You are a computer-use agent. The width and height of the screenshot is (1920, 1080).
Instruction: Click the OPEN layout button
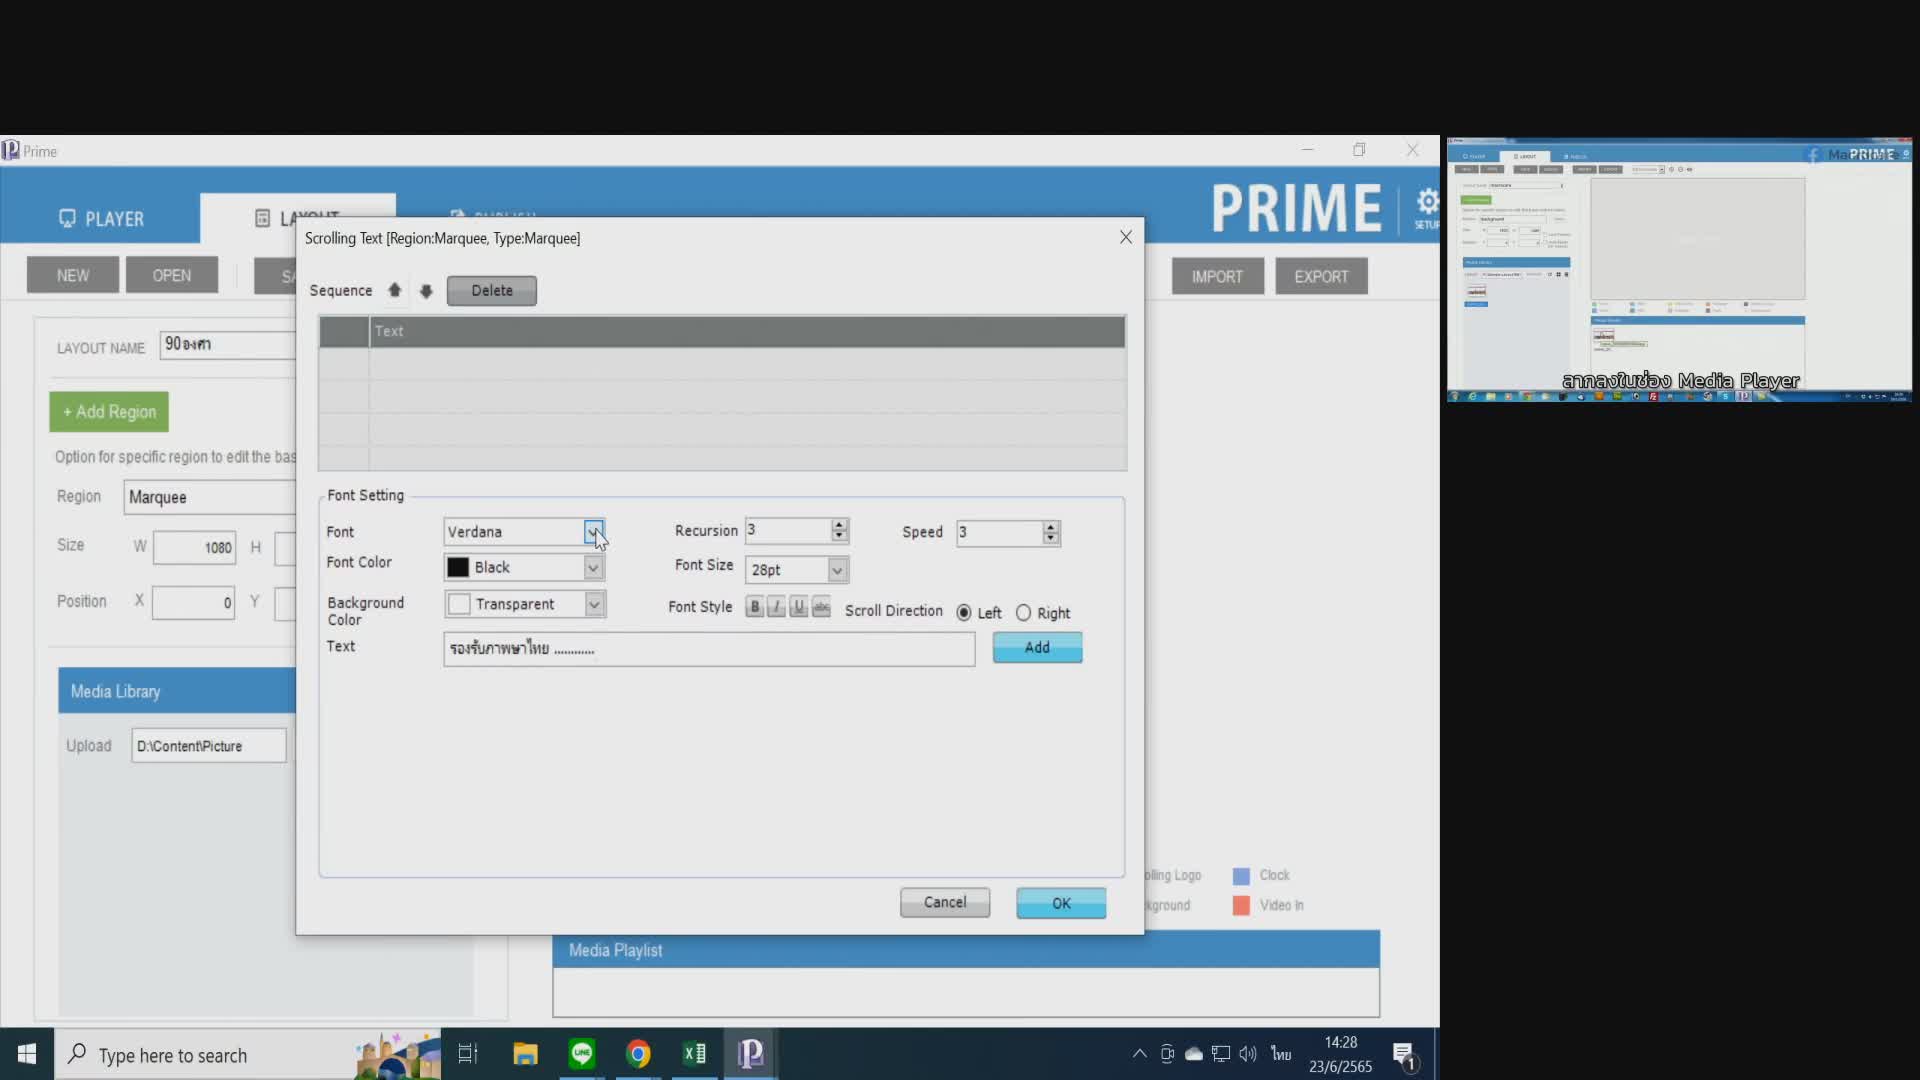pos(172,276)
